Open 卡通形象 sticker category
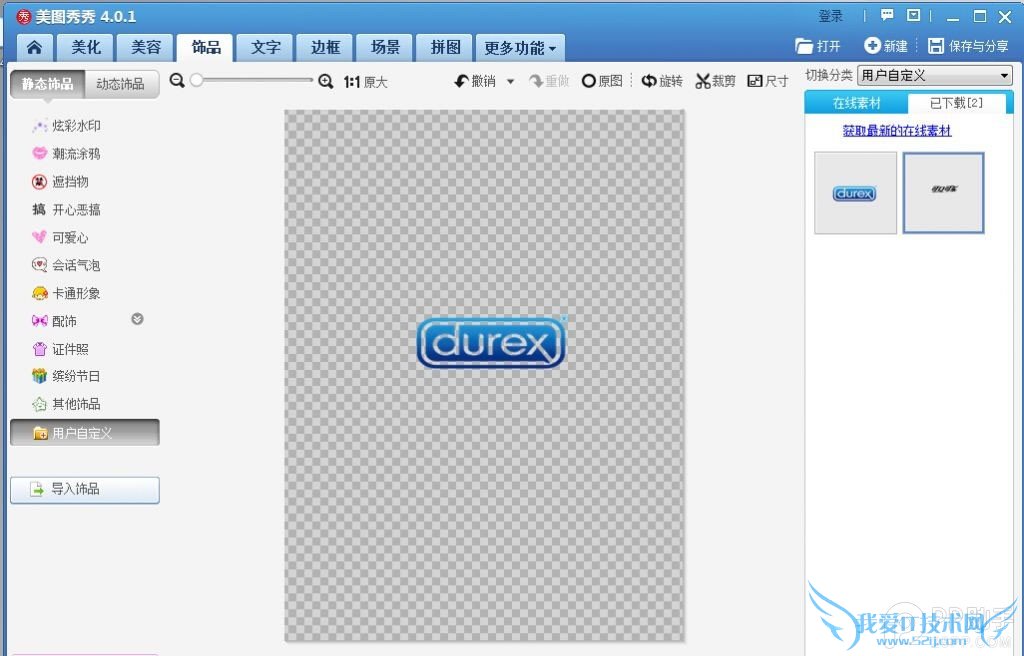Viewport: 1024px width, 656px height. (x=67, y=293)
